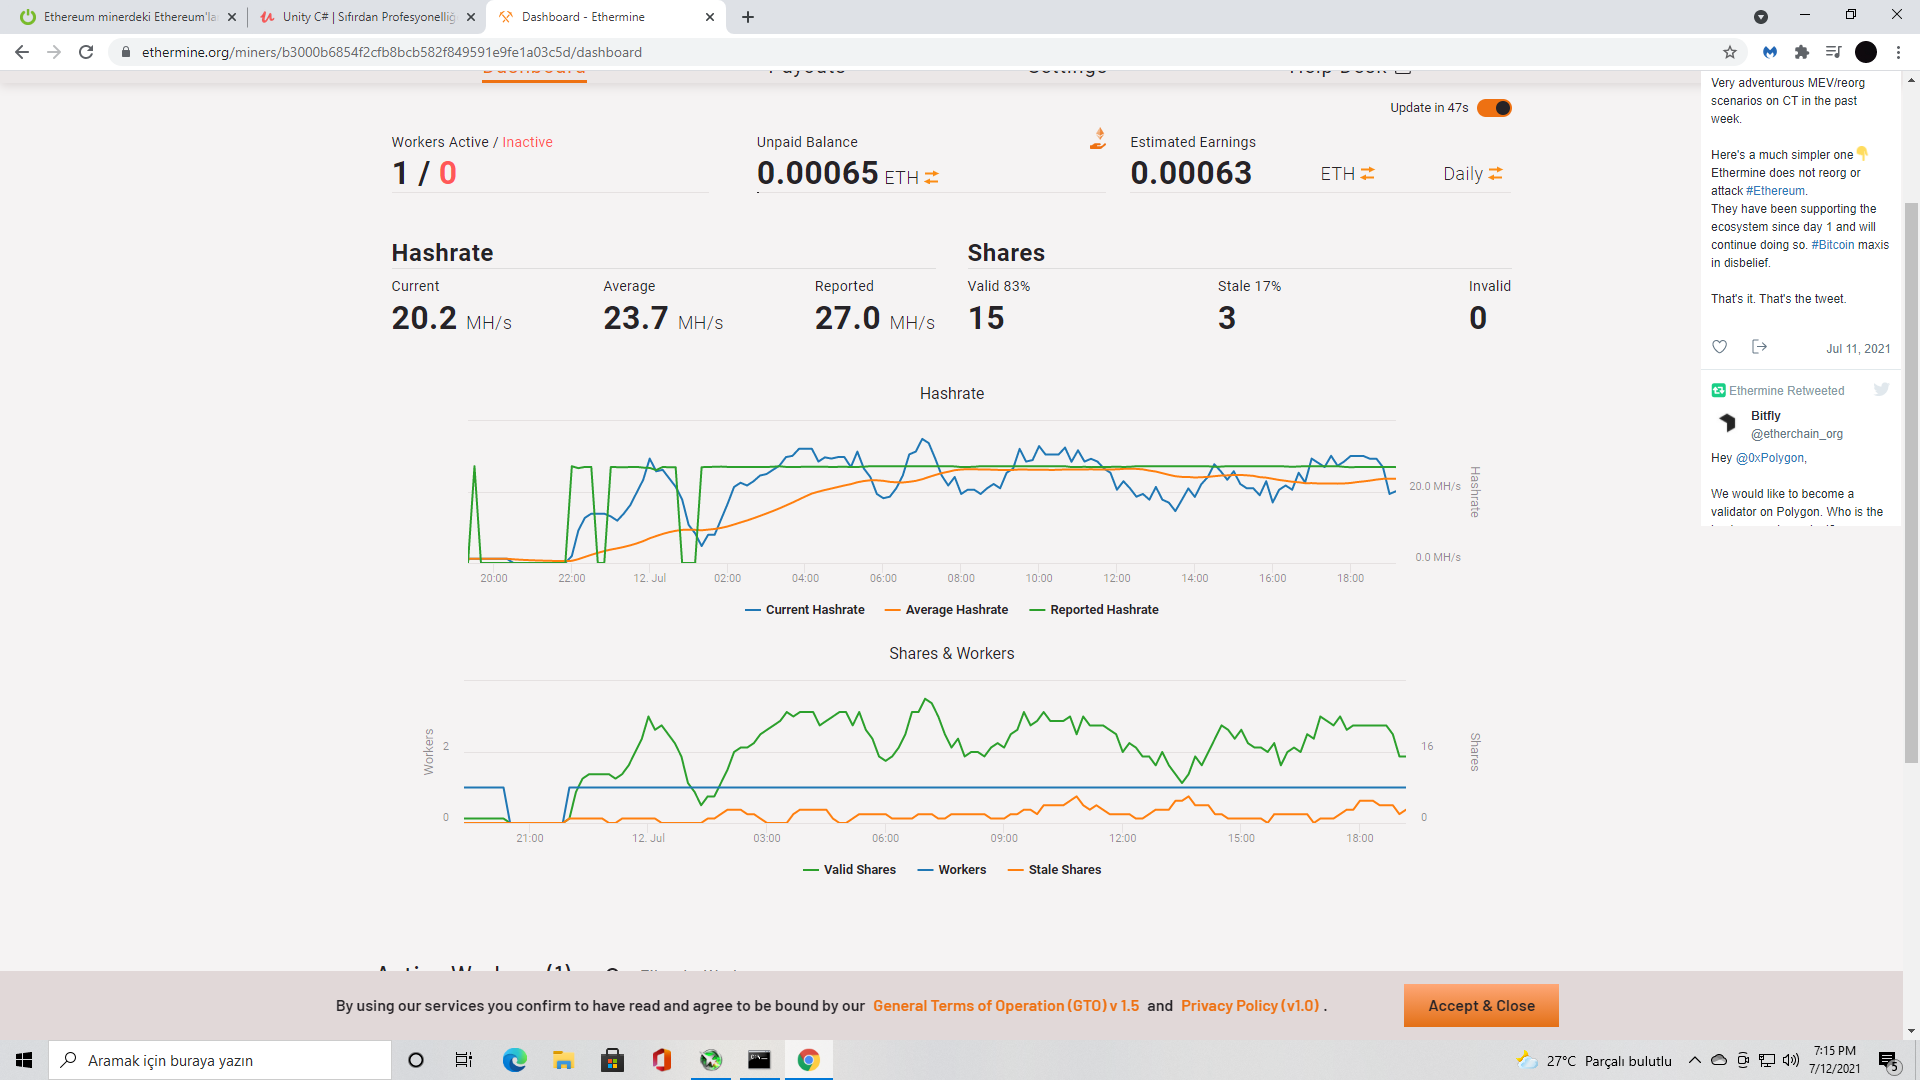This screenshot has height=1080, width=1920.
Task: Open Microsoft Edge from the taskbar
Action: (514, 1060)
